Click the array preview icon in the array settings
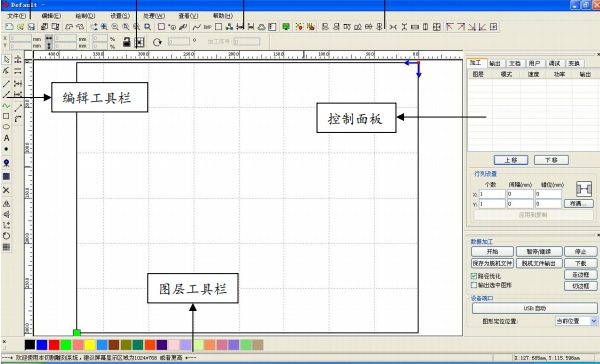600x364 pixels. point(584,189)
